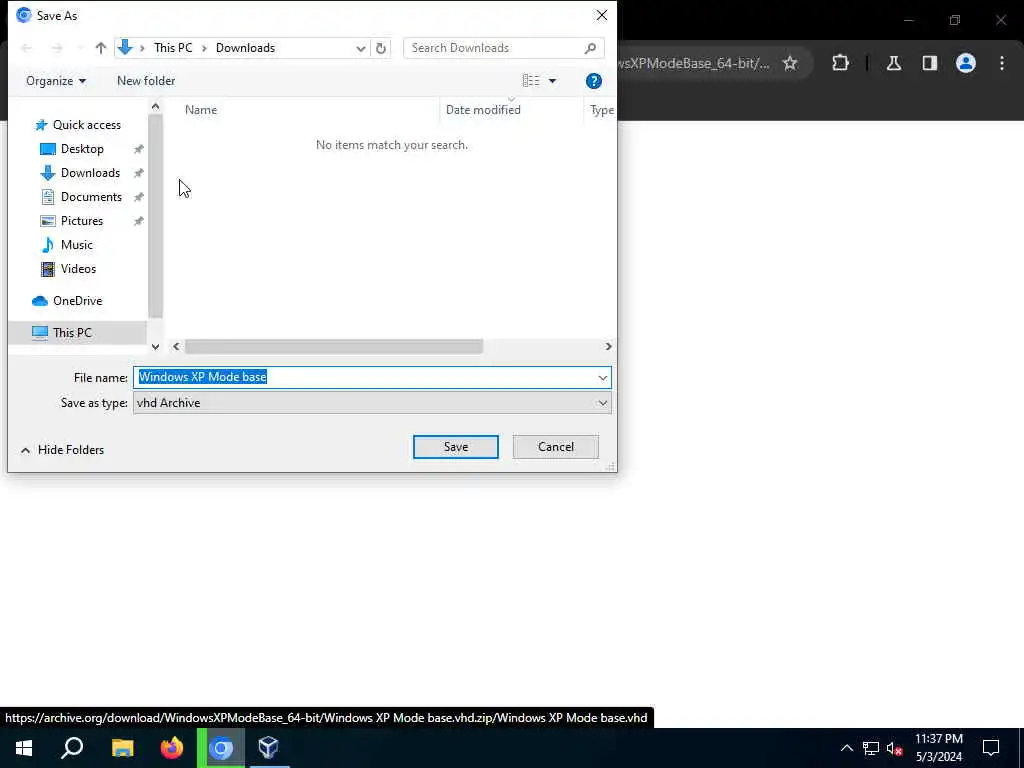Close the Save As dialog
The height and width of the screenshot is (768, 1024).
pos(601,15)
